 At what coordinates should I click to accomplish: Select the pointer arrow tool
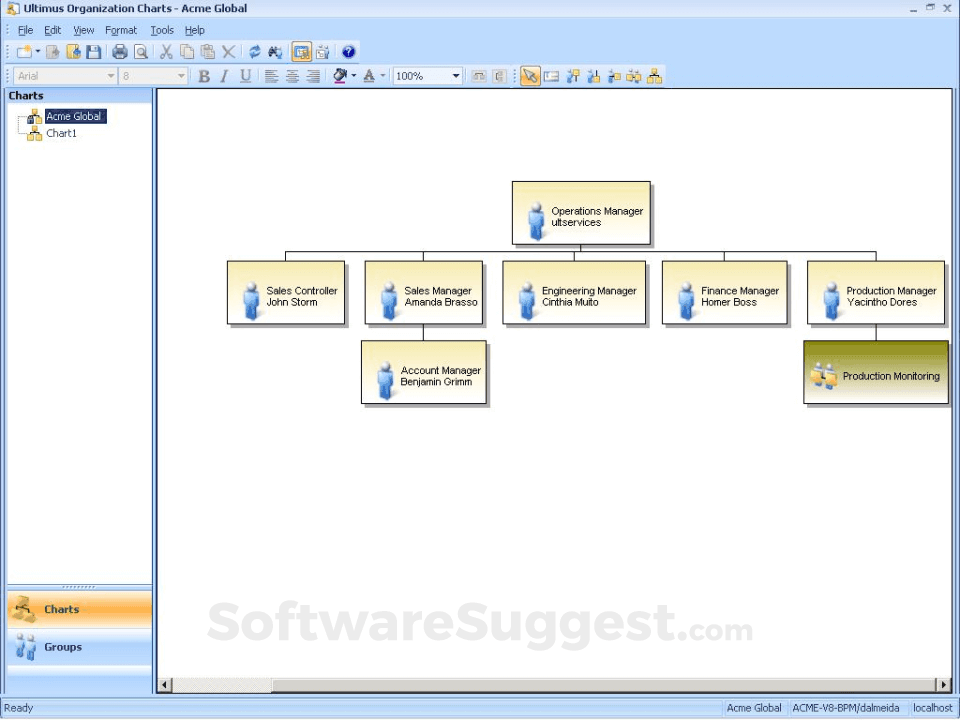(530, 76)
